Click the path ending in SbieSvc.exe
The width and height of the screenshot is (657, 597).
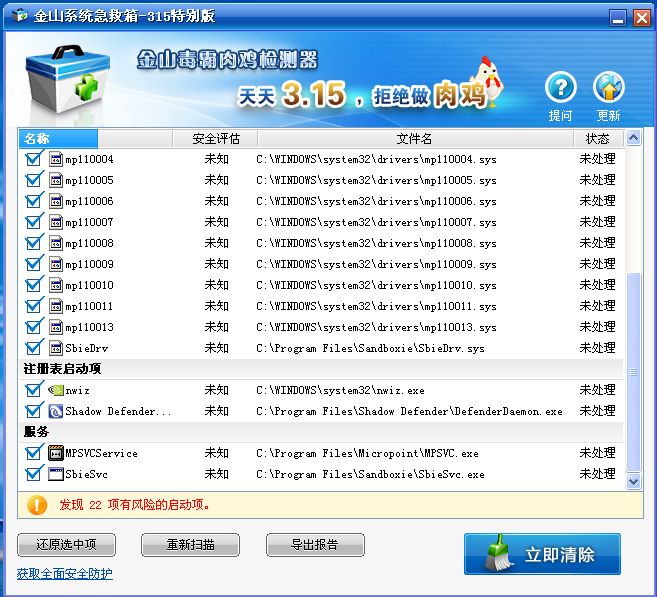tap(370, 474)
